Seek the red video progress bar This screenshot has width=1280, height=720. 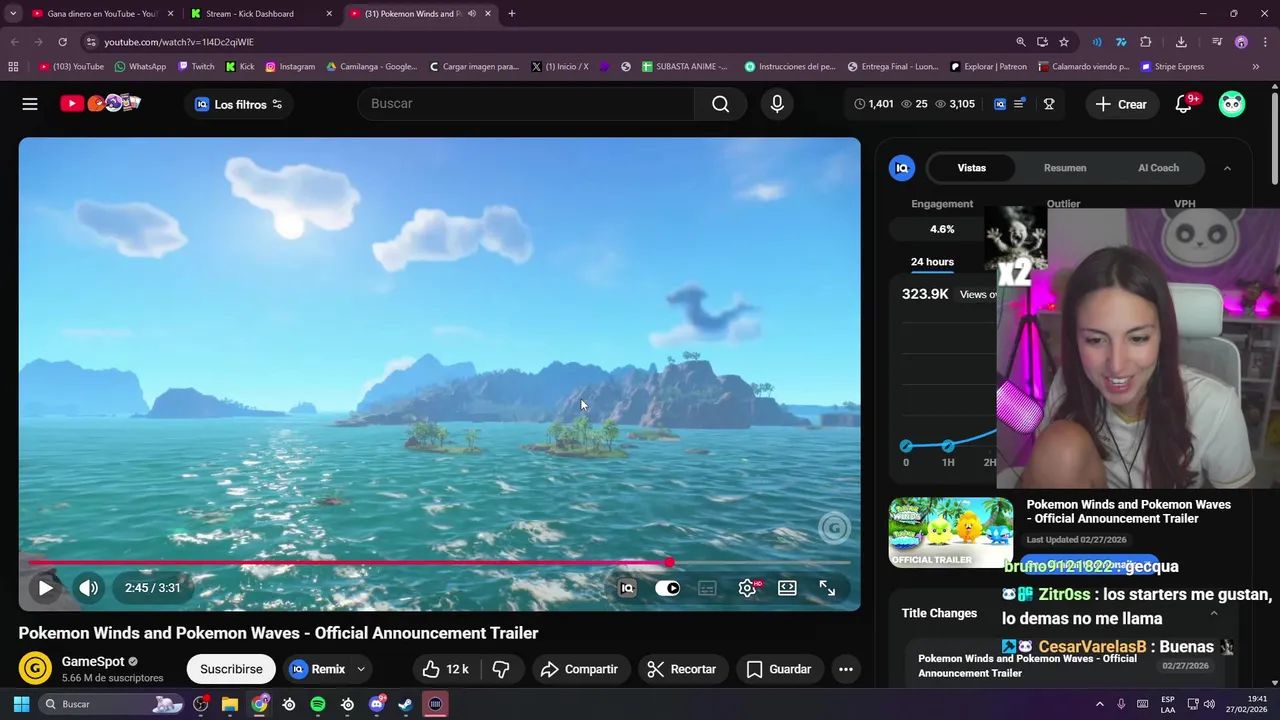click(x=439, y=563)
